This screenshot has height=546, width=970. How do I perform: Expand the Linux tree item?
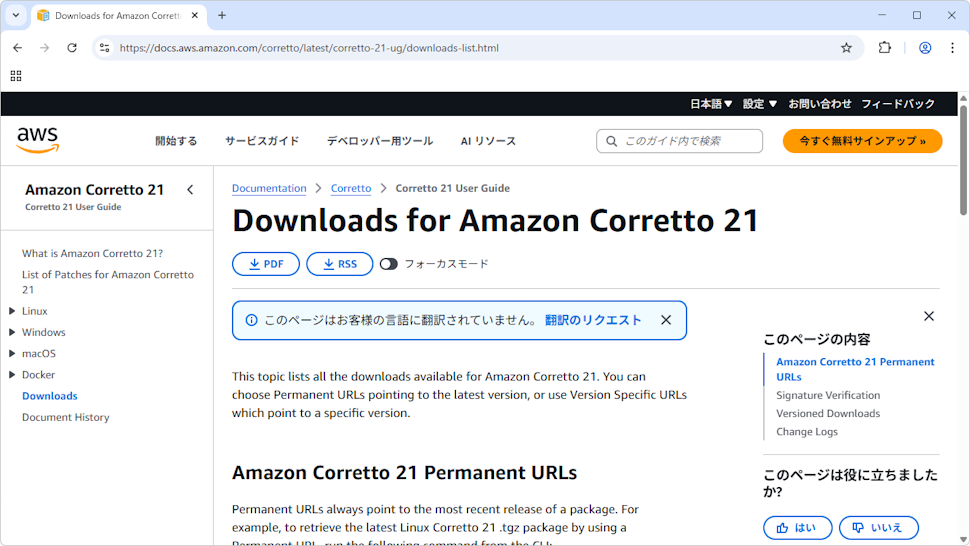(x=12, y=311)
